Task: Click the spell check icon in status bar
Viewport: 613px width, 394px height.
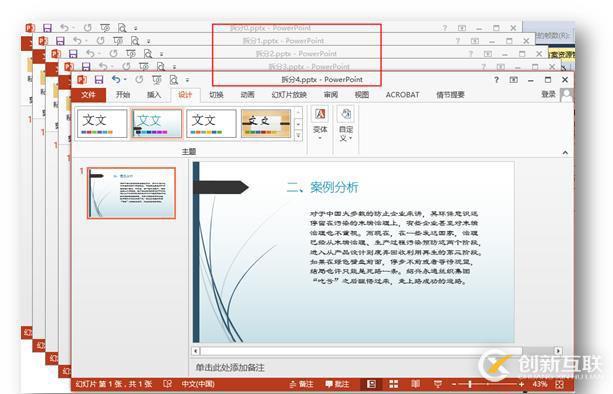Action: 167,384
